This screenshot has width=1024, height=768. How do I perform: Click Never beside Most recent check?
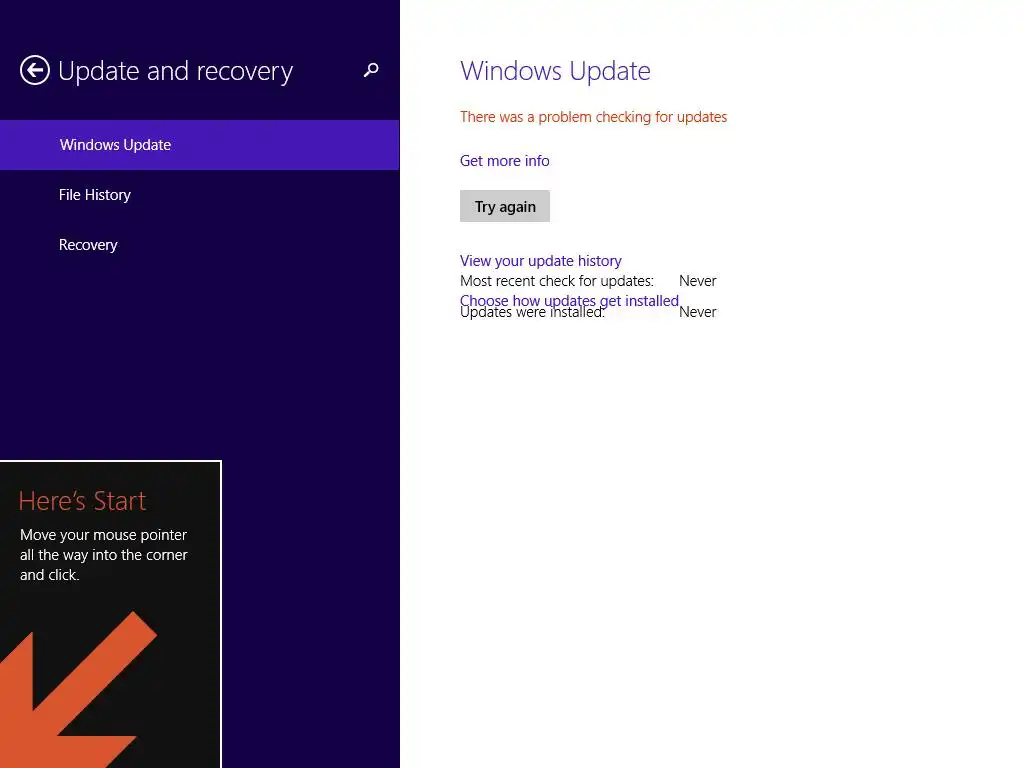tap(697, 281)
